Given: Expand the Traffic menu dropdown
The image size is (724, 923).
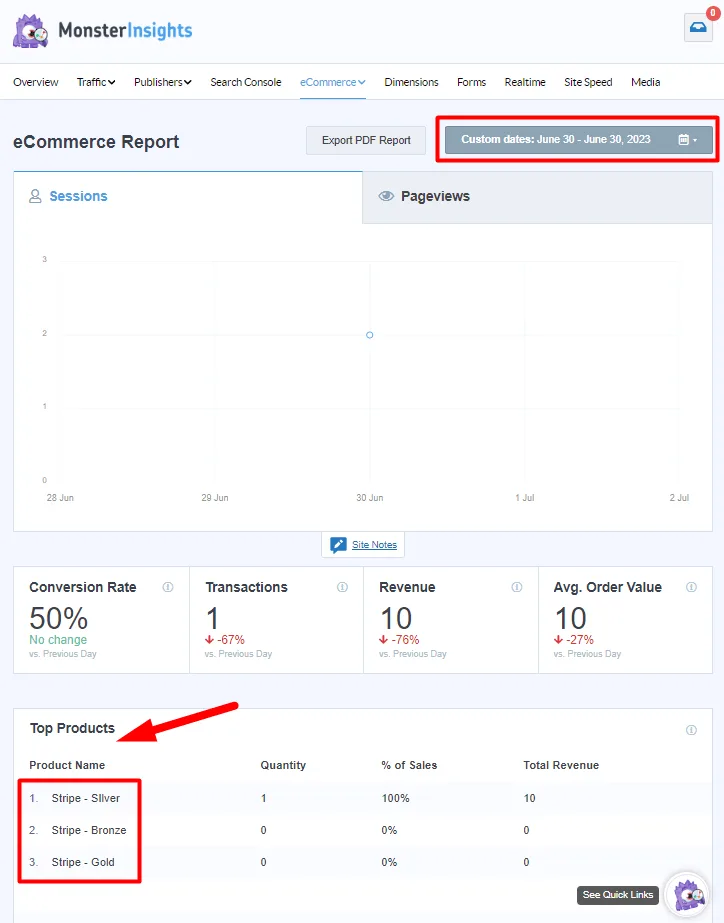Looking at the screenshot, I should 96,82.
